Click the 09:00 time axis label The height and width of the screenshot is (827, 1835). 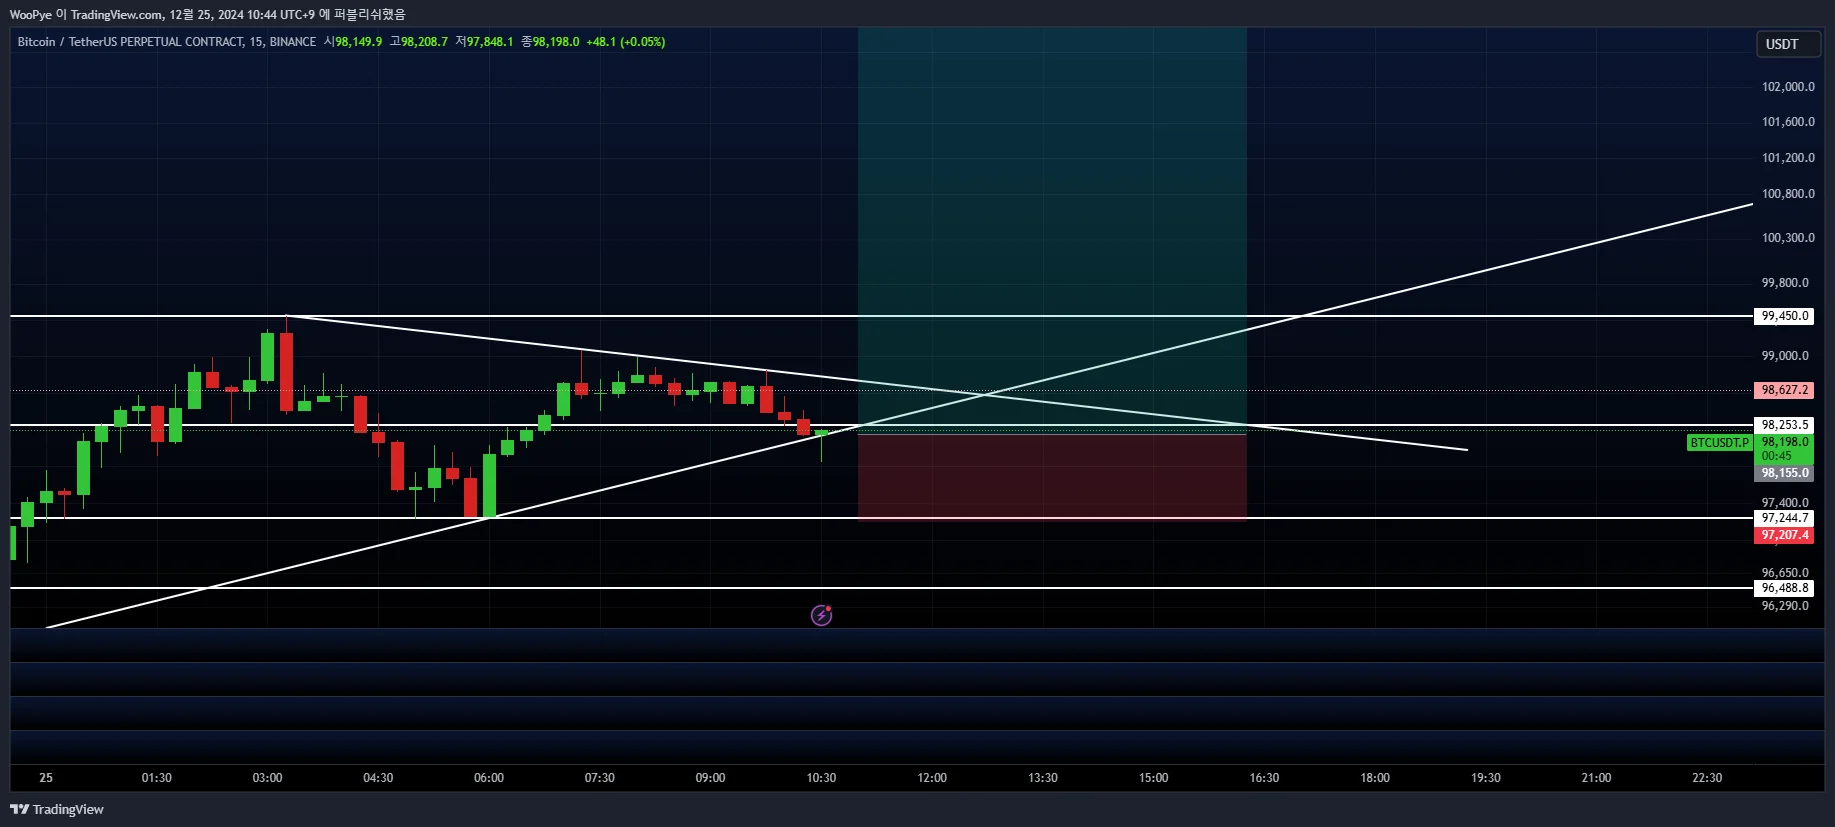pyautogui.click(x=710, y=778)
